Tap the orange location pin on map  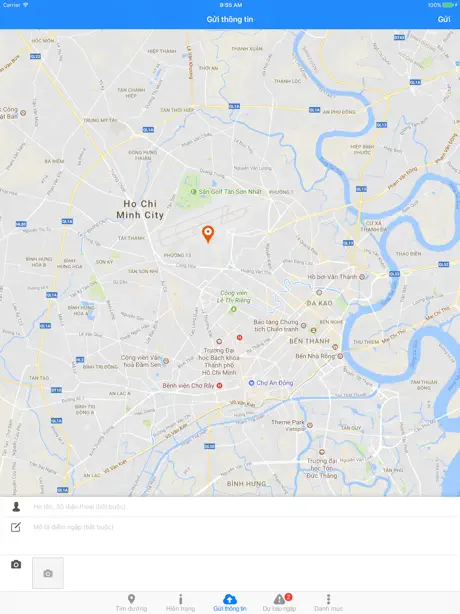(x=208, y=234)
